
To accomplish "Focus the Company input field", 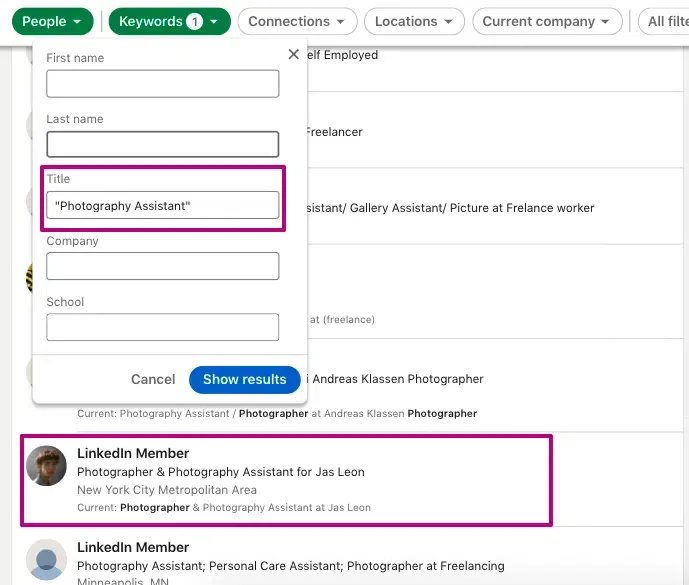I will click(x=163, y=266).
